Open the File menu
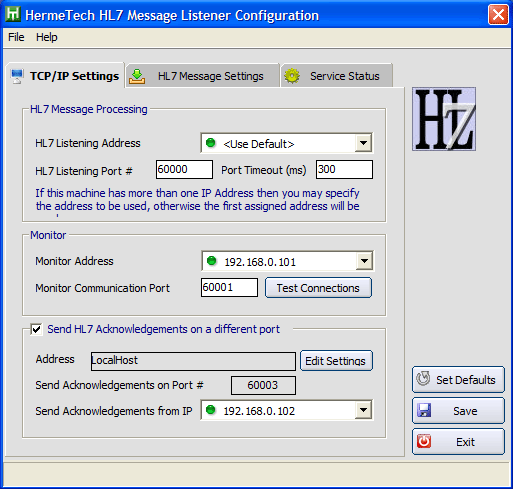This screenshot has width=513, height=489. pyautogui.click(x=16, y=37)
